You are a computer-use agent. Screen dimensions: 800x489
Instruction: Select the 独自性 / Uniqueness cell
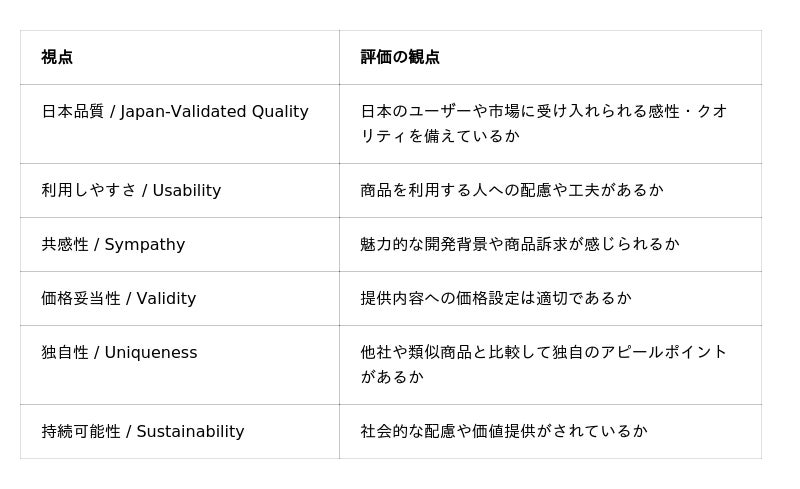[x=180, y=365]
